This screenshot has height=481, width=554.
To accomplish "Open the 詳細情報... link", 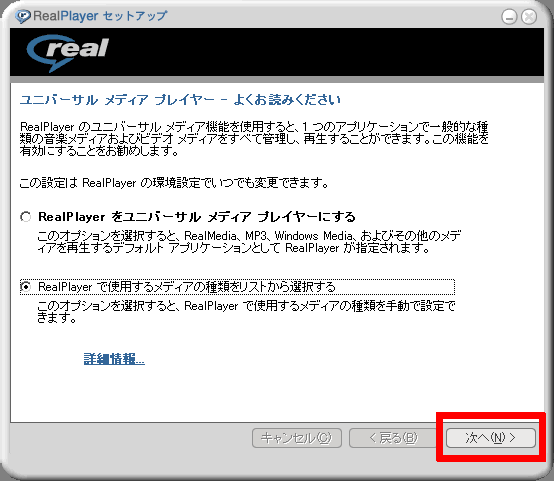I will click(114, 359).
